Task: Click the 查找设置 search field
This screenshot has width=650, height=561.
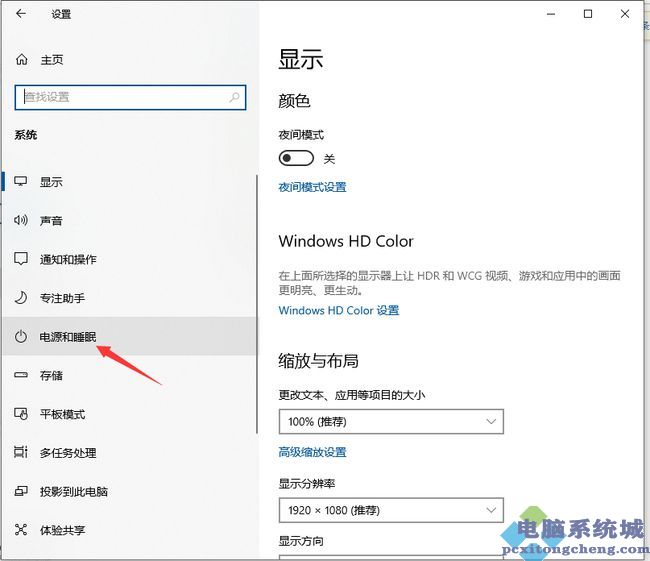Action: coord(130,97)
